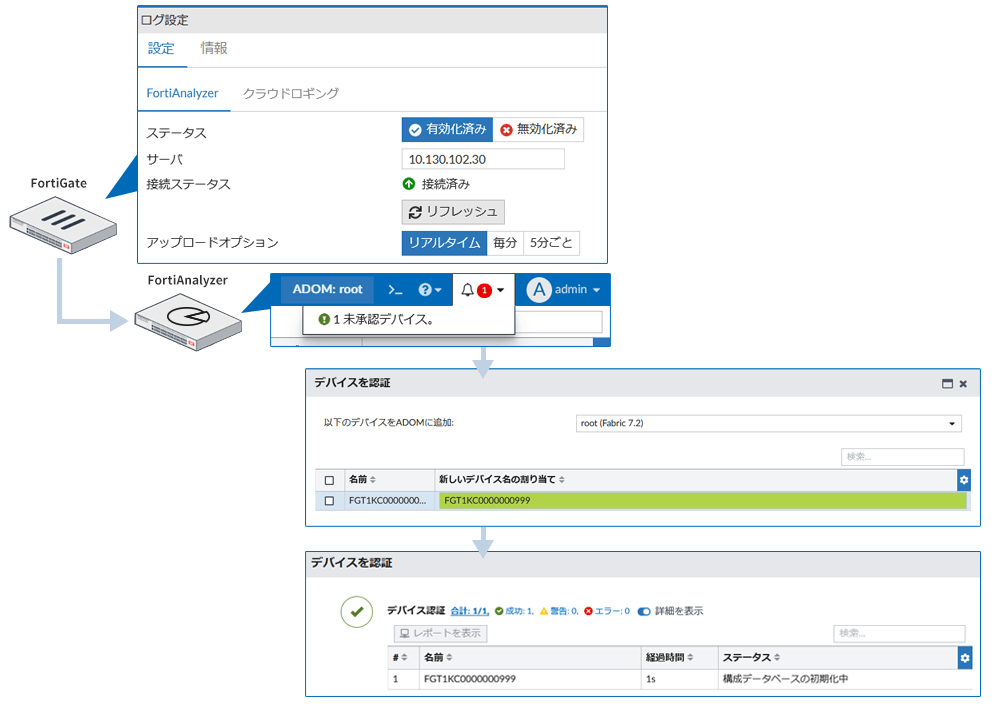Choose リアルタイム upload option
1000x709 pixels.
tap(445, 243)
